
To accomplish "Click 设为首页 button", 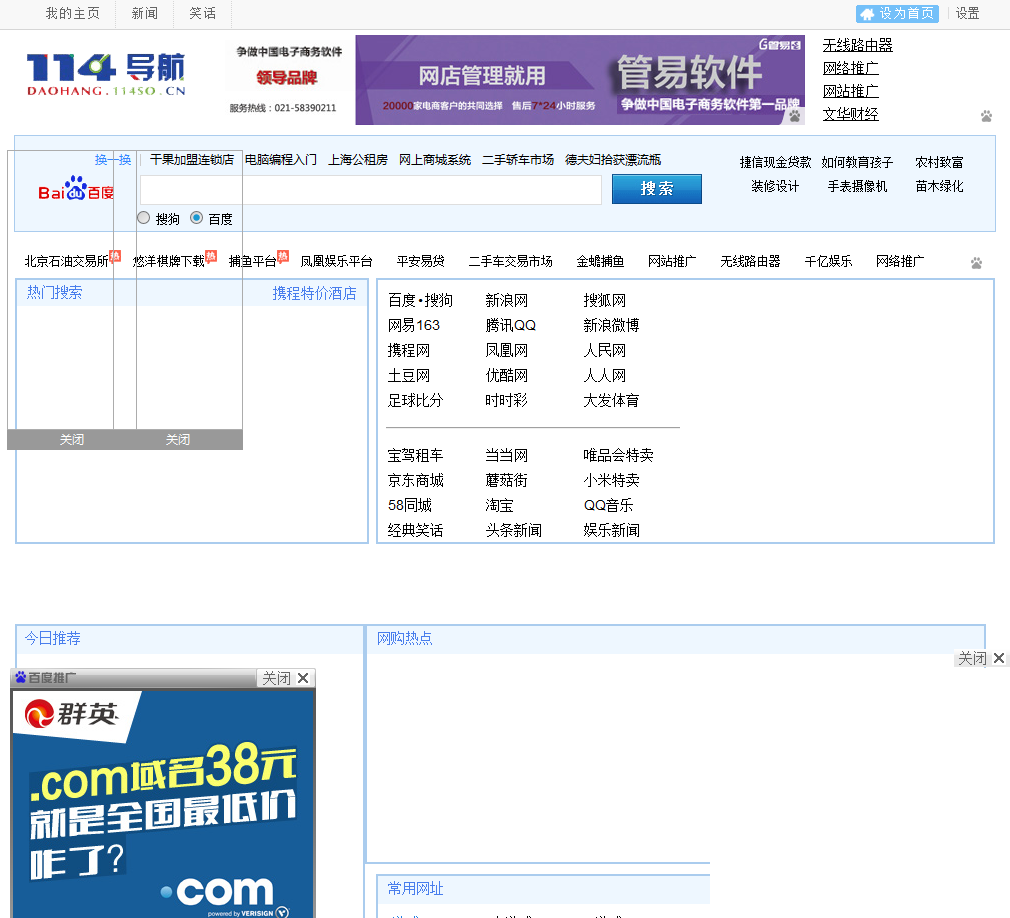I will tap(897, 14).
